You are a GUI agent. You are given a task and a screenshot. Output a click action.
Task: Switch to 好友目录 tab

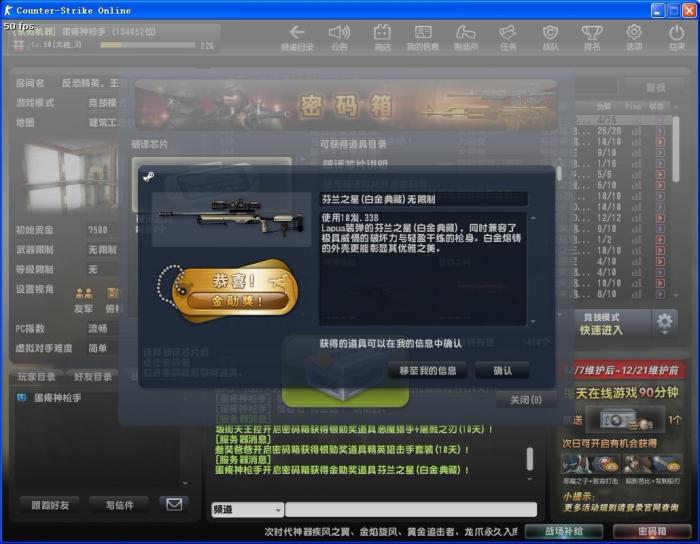tap(93, 377)
